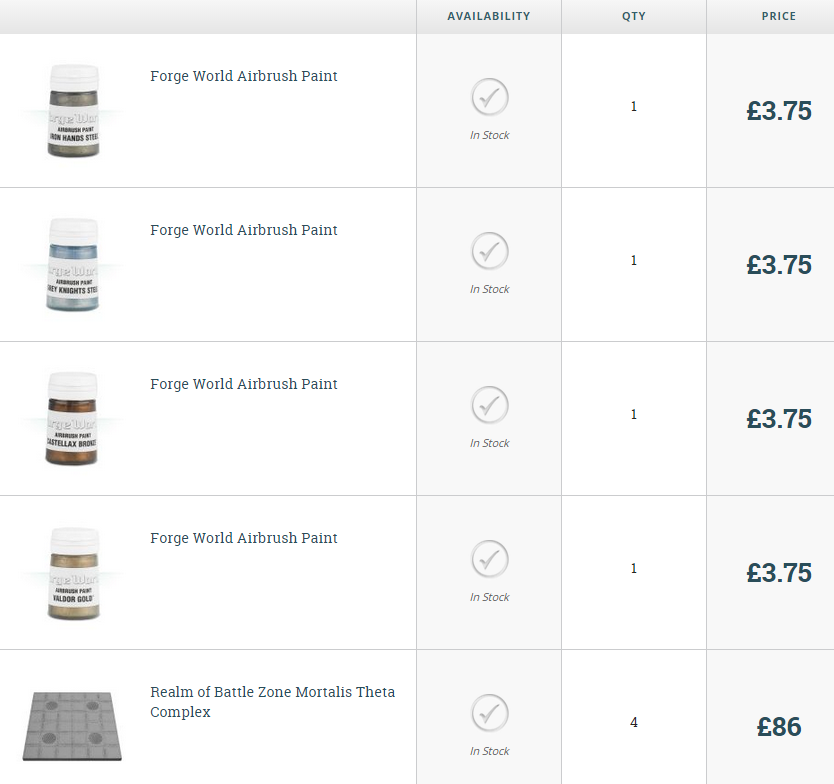Click the Qty column header
Viewport: 834px width, 784px height.
click(x=634, y=16)
